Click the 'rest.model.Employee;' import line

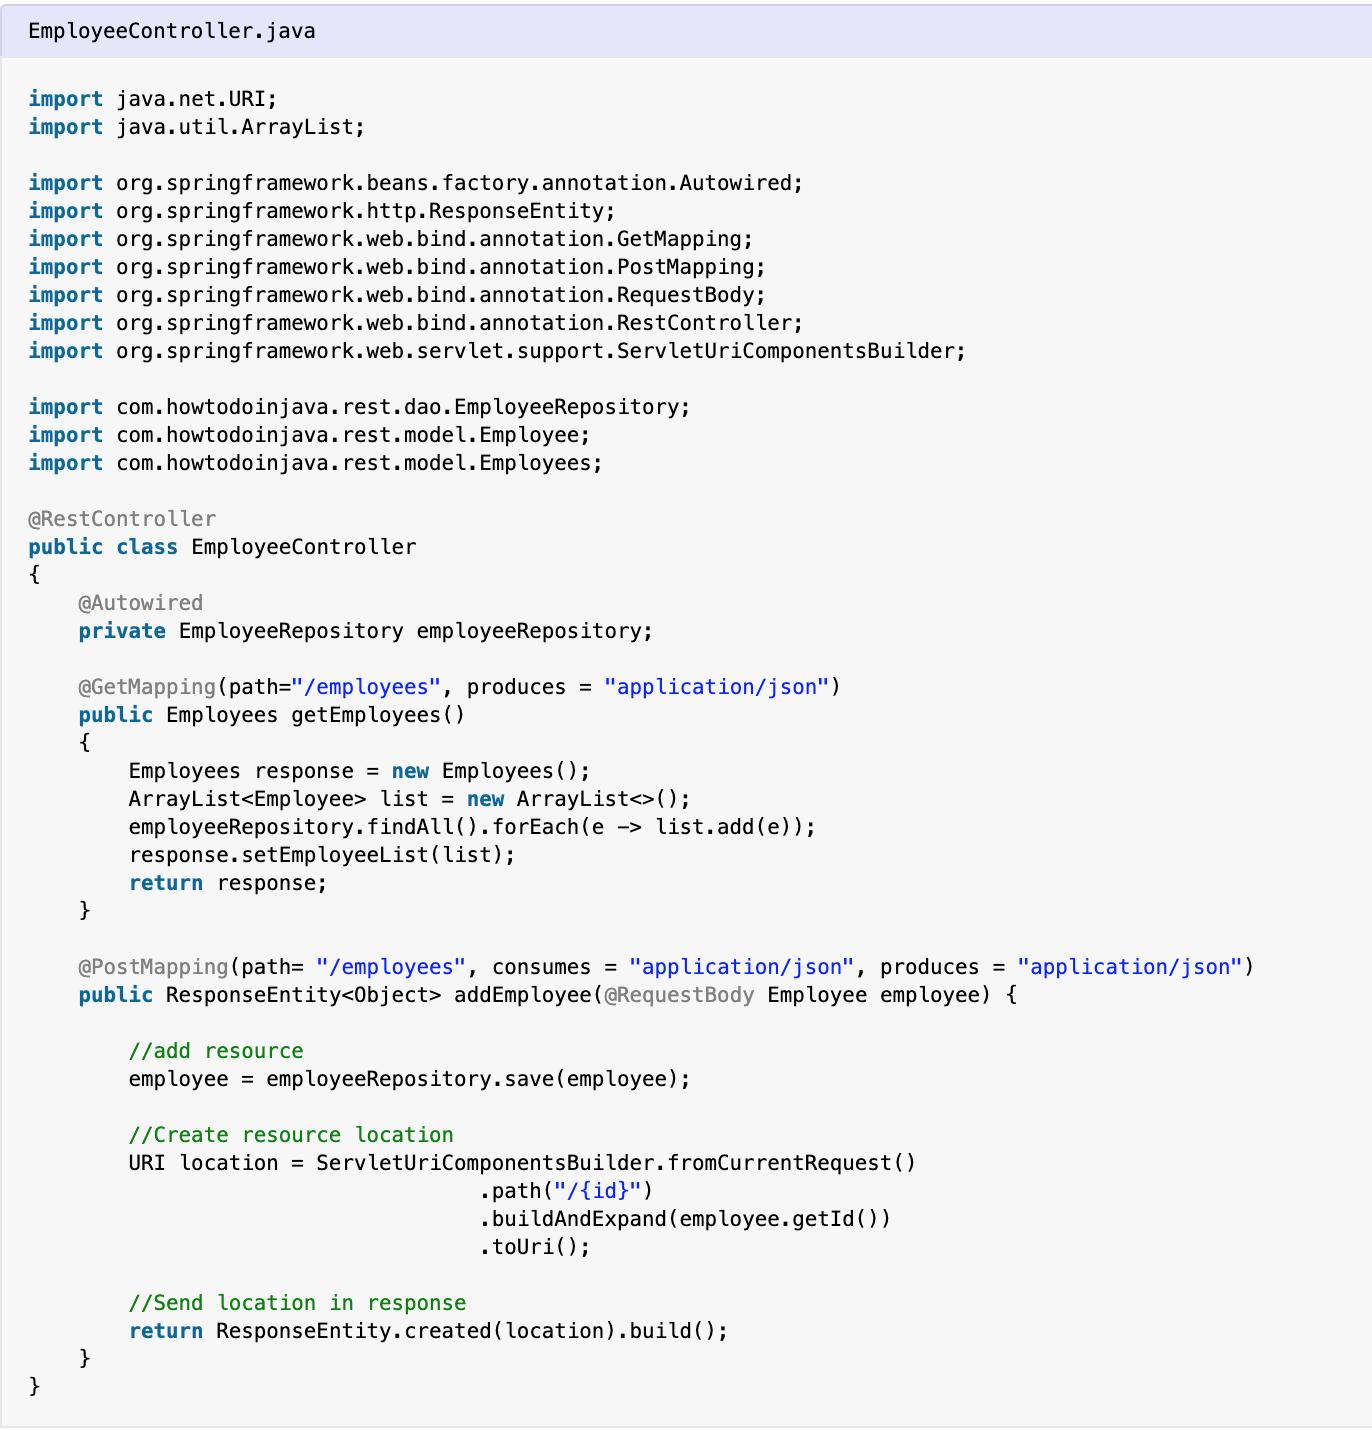tap(310, 435)
